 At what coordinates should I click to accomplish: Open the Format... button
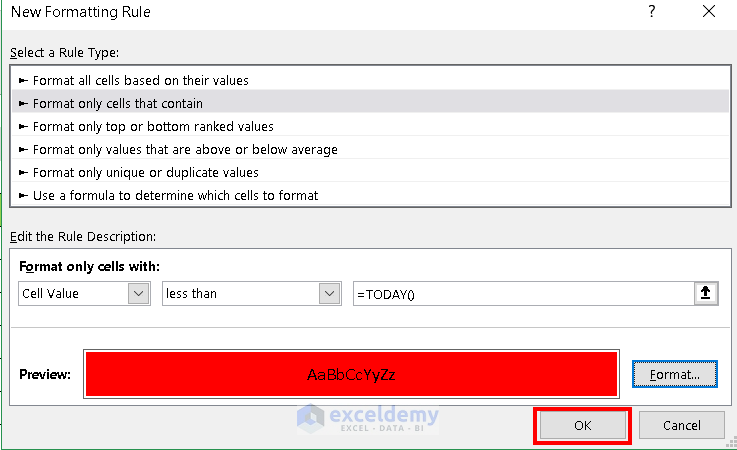click(674, 374)
